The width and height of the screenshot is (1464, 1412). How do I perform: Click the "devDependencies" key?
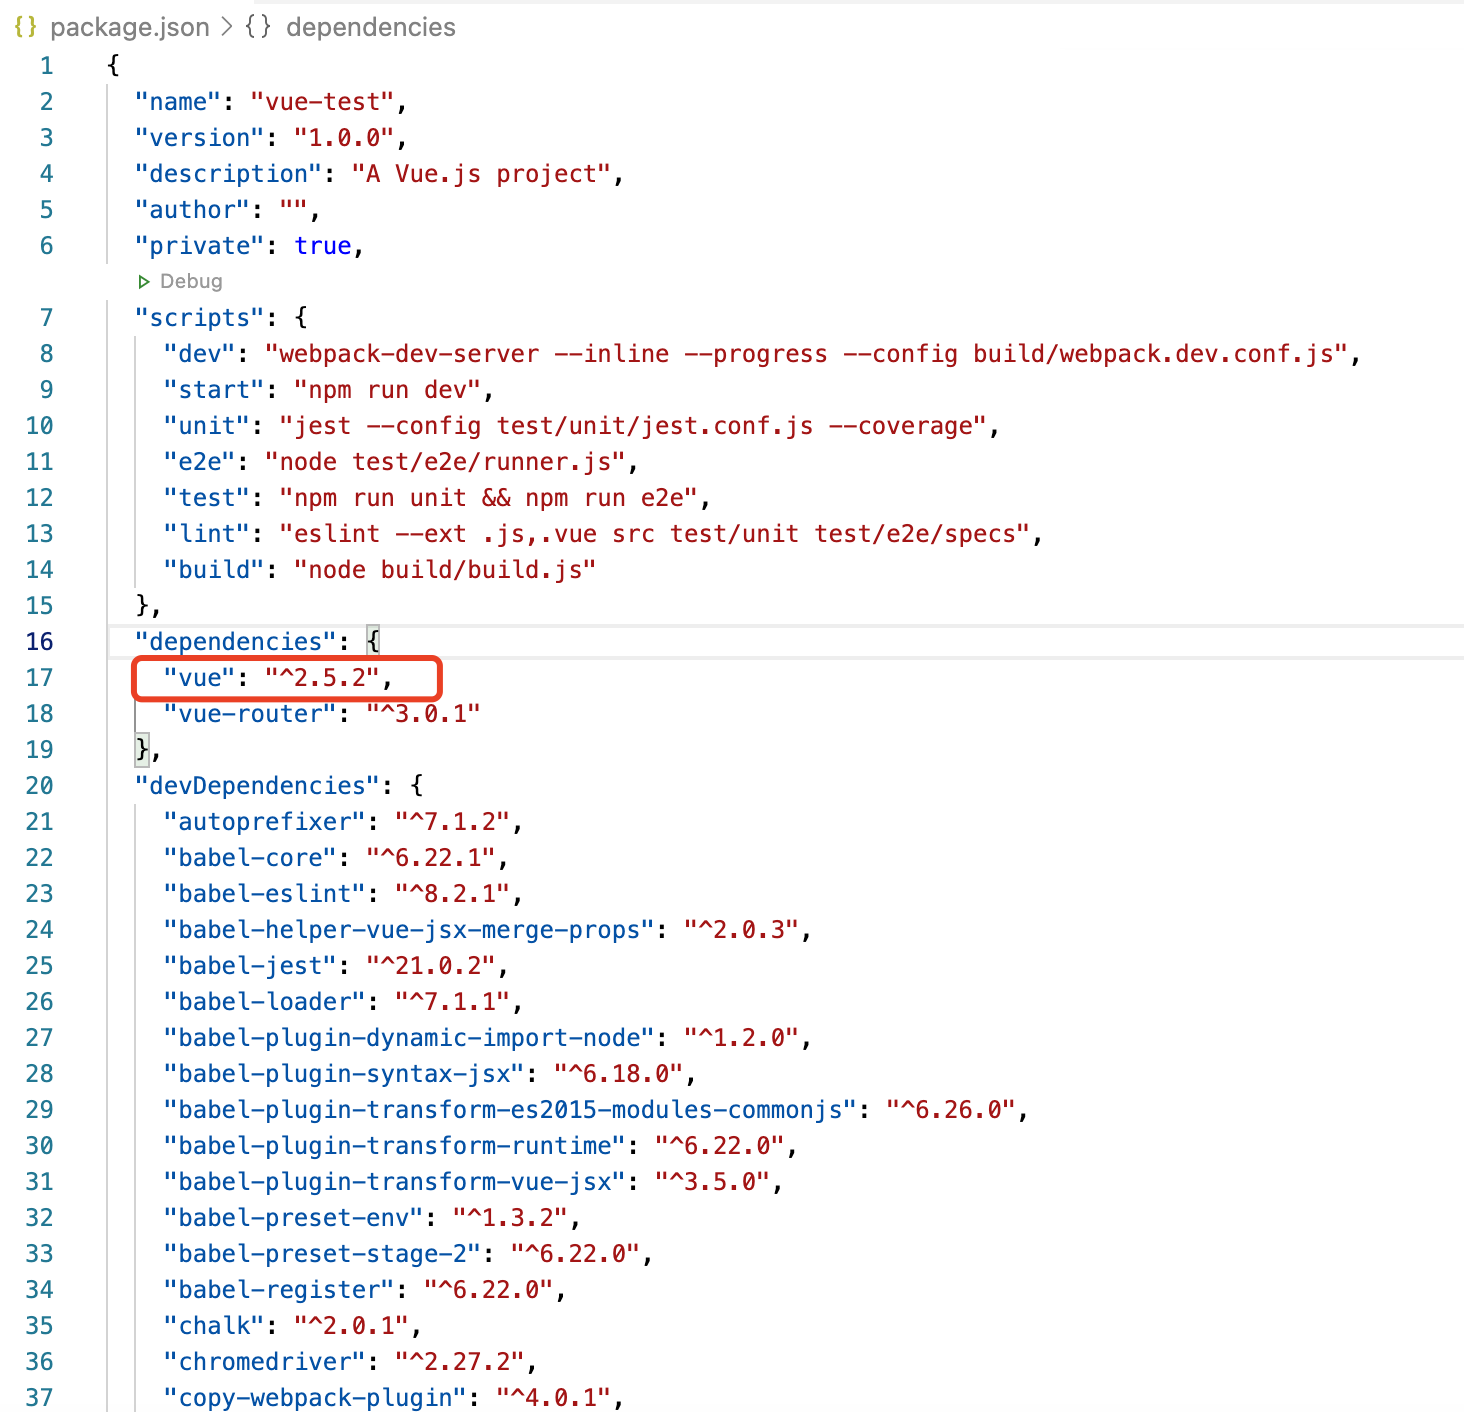pyautogui.click(x=258, y=786)
